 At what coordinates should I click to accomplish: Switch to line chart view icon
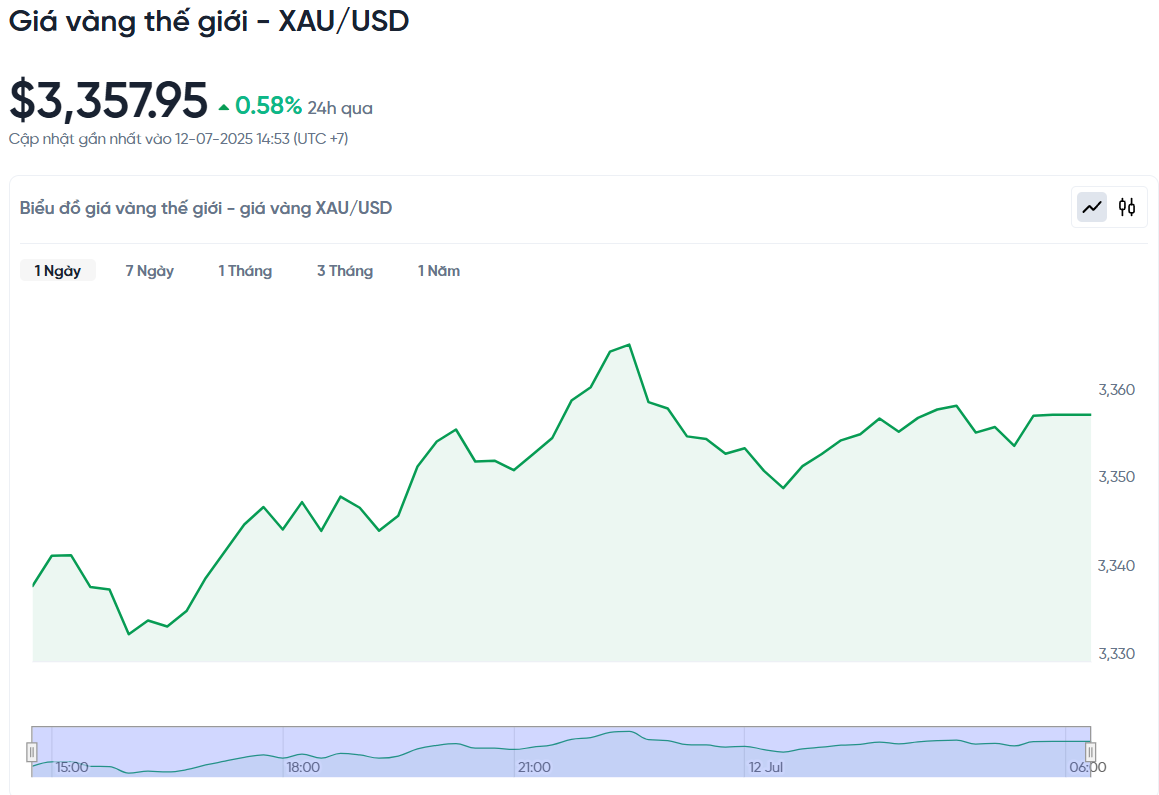coord(1092,208)
